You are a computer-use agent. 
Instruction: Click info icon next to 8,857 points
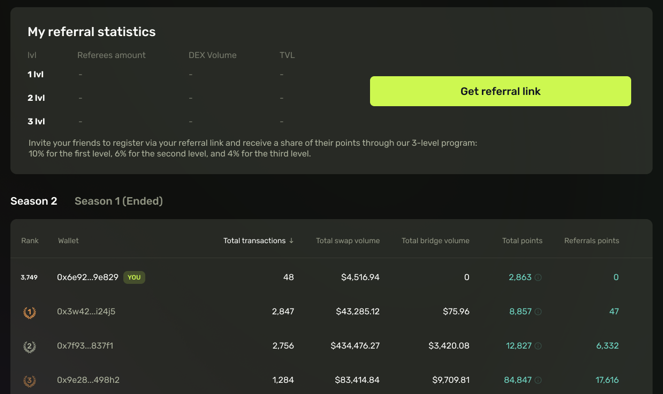point(538,312)
